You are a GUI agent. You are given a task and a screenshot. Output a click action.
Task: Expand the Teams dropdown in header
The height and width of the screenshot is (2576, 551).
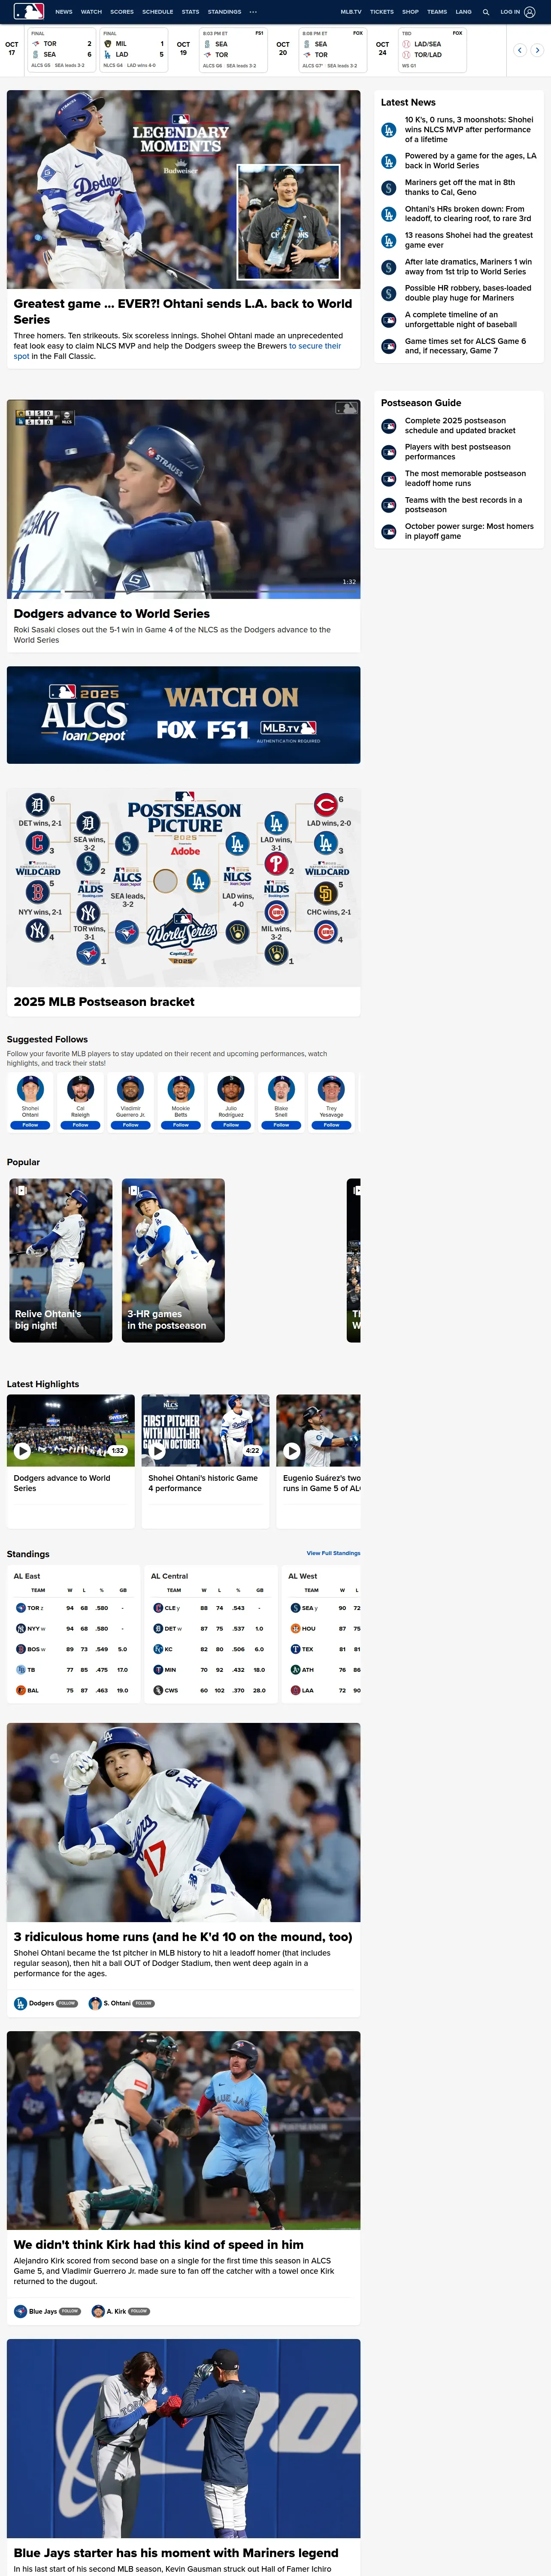tap(437, 12)
